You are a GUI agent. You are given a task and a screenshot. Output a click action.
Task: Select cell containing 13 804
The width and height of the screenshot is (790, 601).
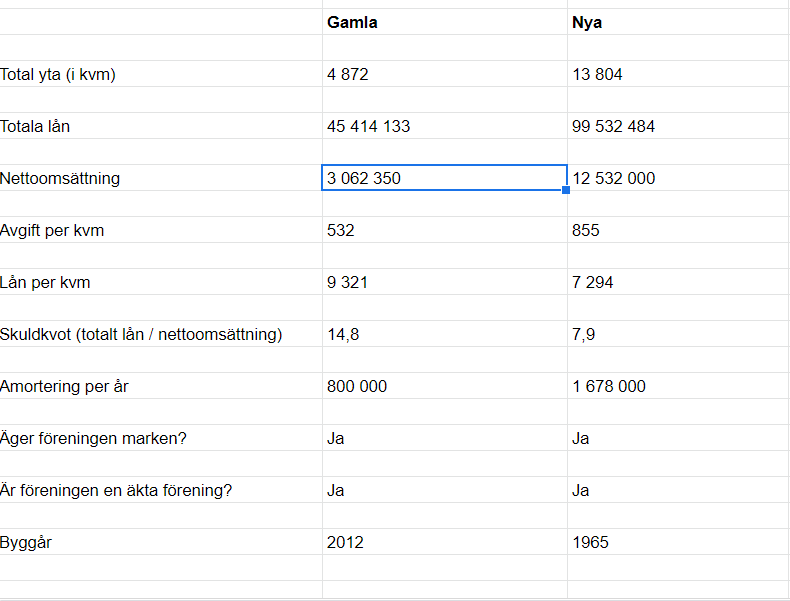coord(678,74)
